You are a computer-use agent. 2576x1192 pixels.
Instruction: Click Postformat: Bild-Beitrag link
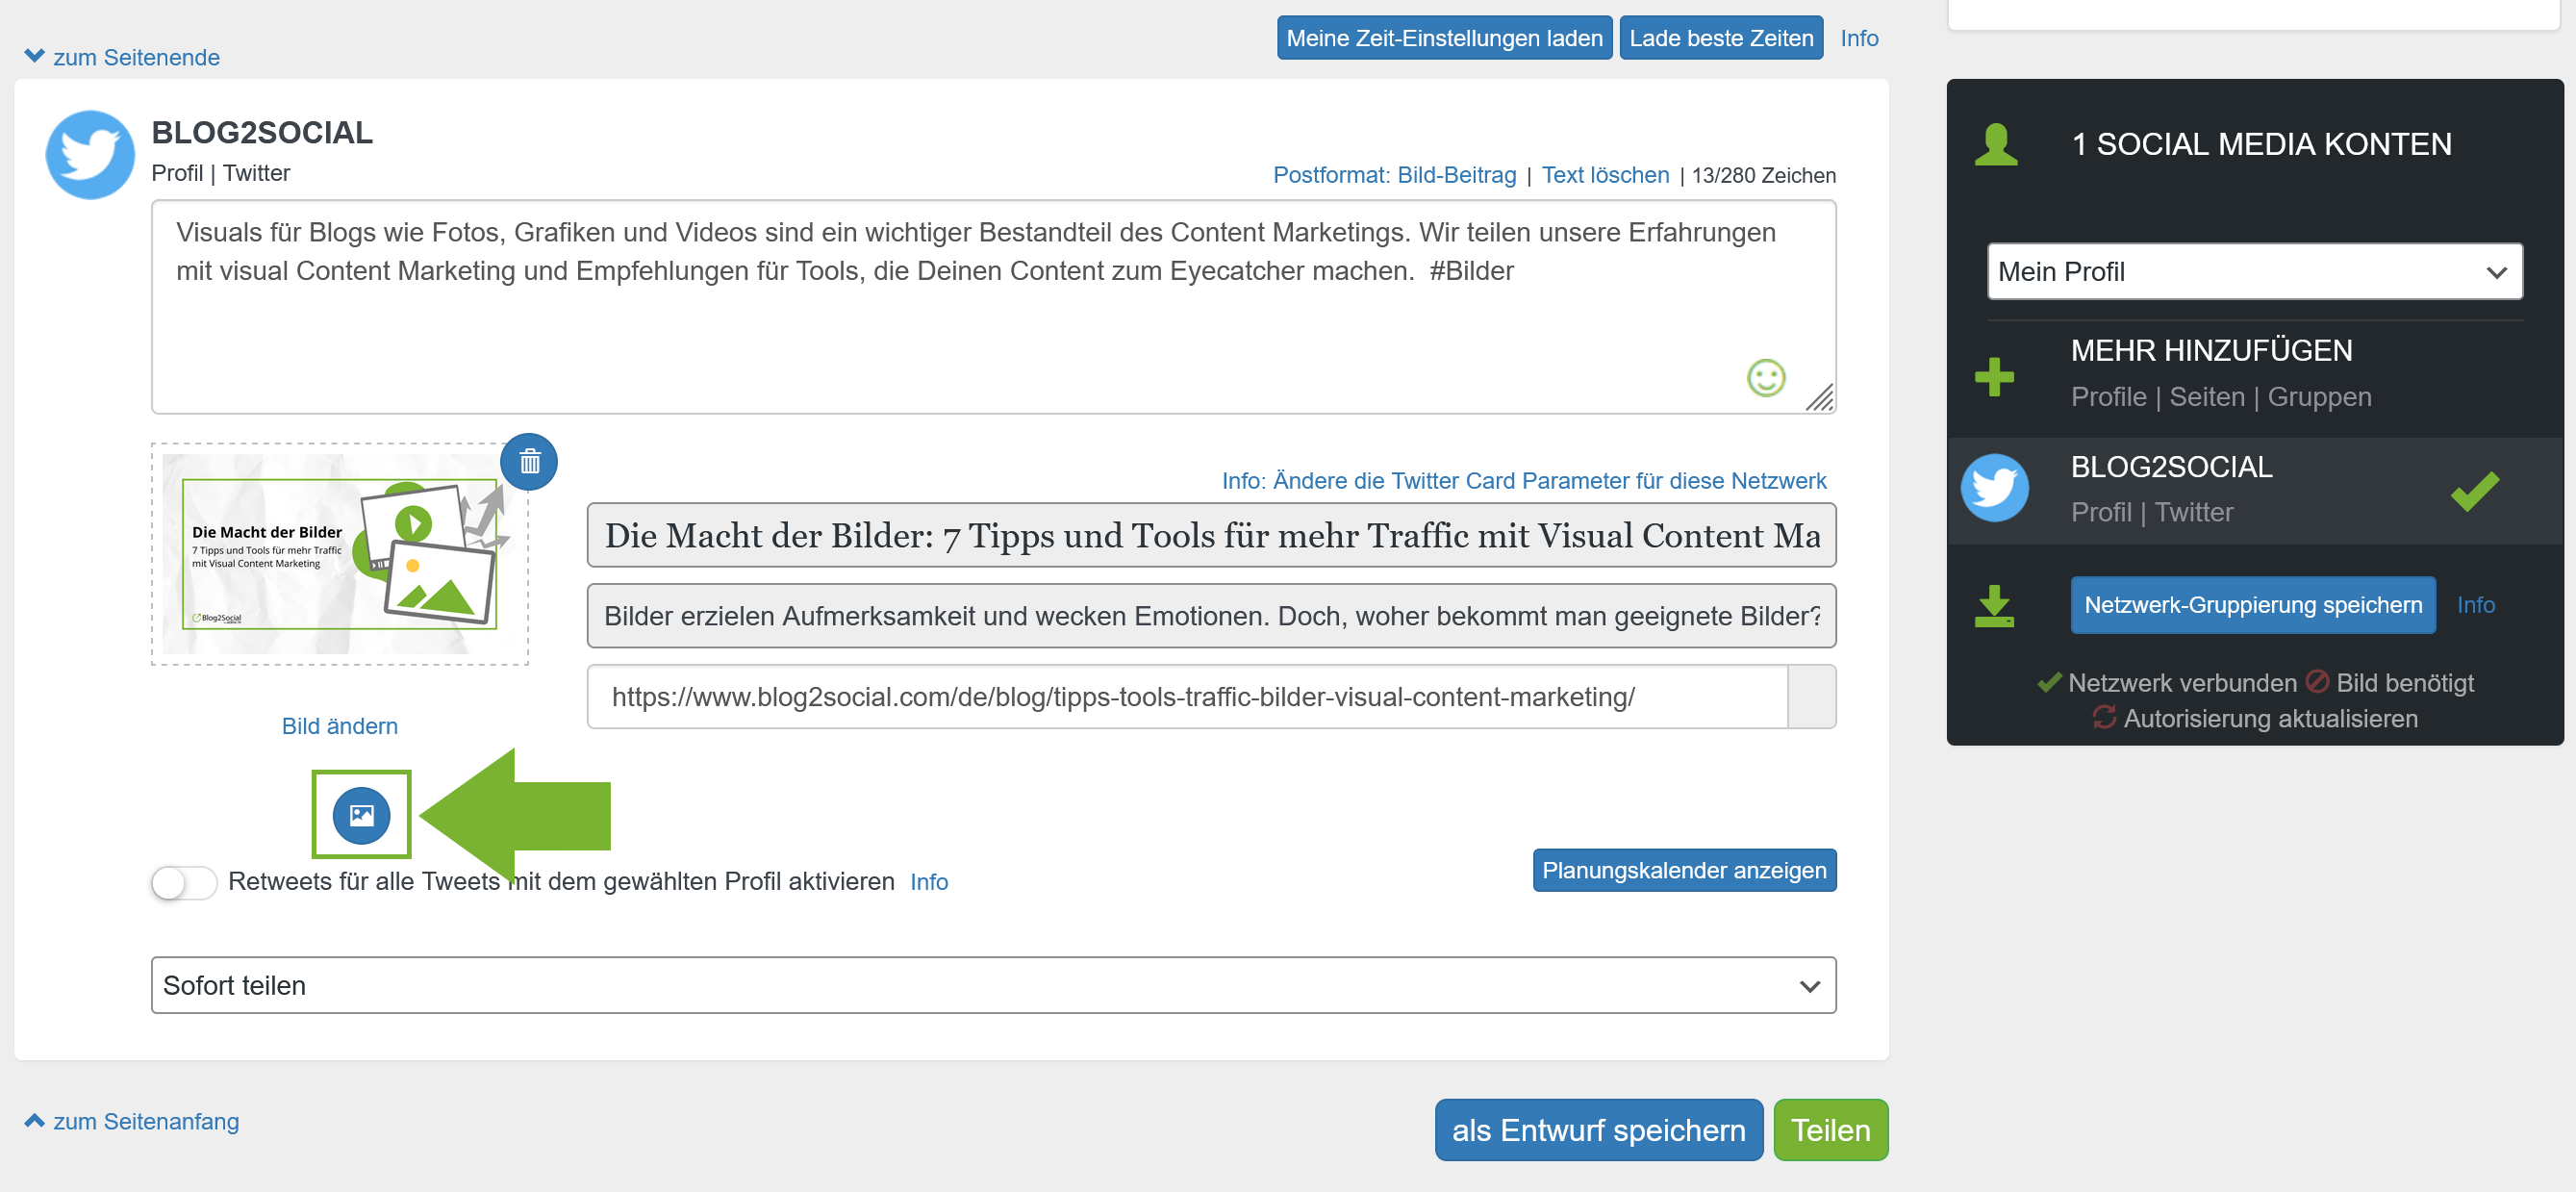pos(1394,175)
